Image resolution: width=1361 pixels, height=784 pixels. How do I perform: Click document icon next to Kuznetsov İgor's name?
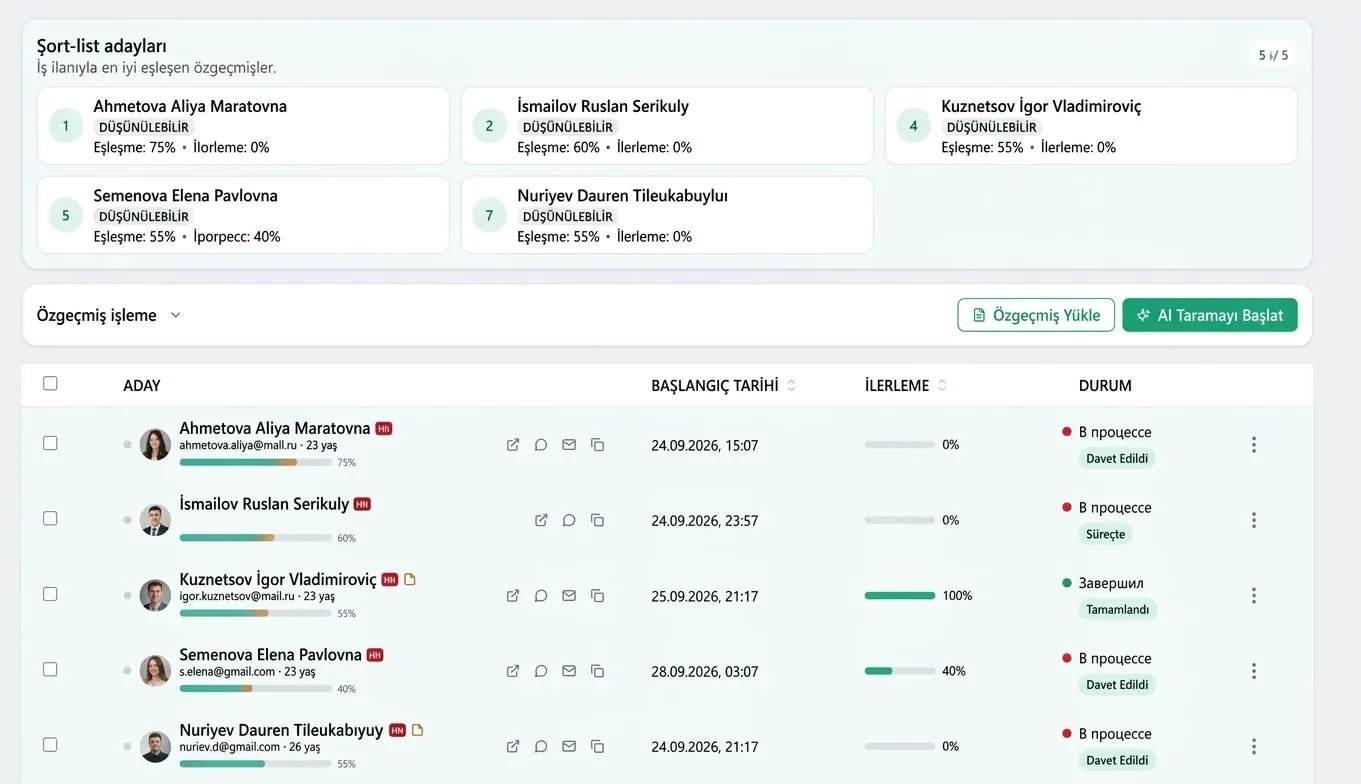click(409, 579)
